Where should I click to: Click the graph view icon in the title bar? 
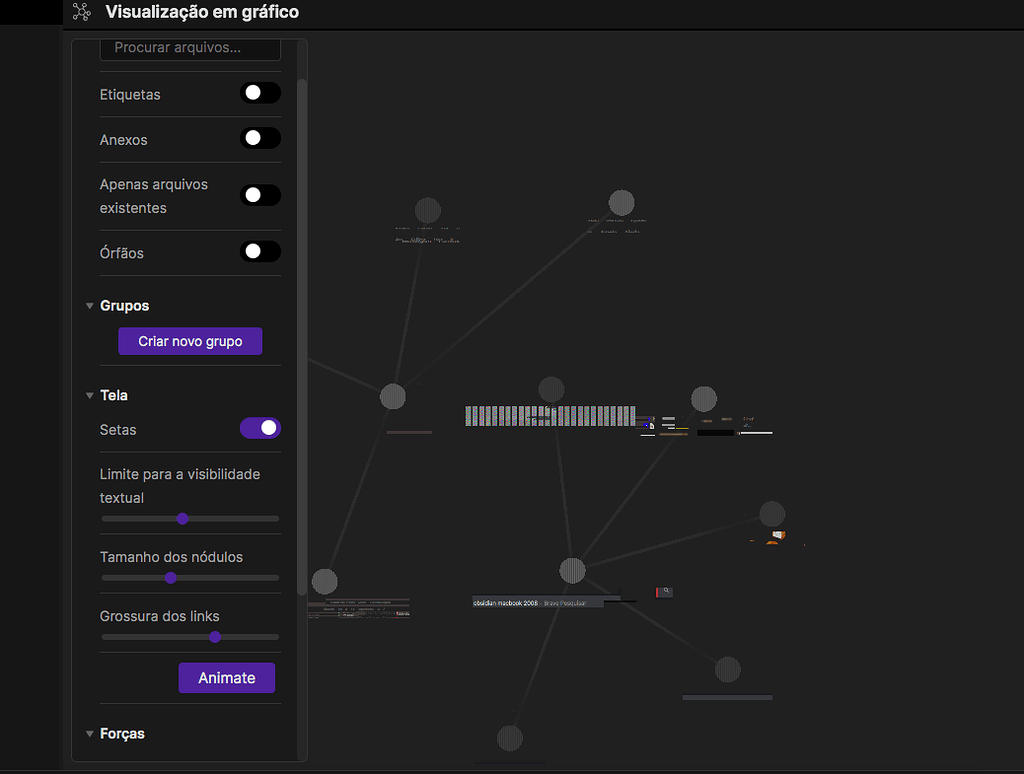tap(81, 13)
